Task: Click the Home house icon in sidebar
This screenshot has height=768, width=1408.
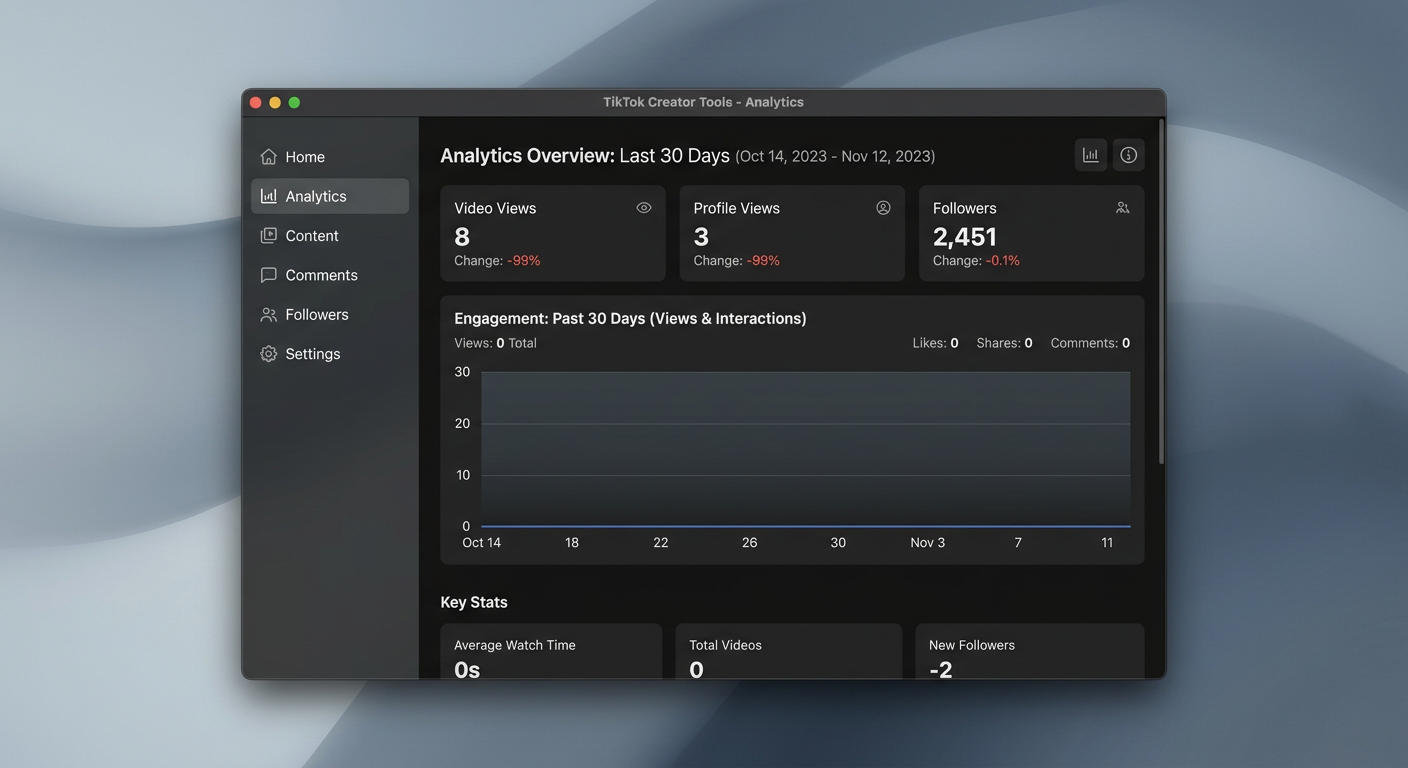Action: (268, 157)
